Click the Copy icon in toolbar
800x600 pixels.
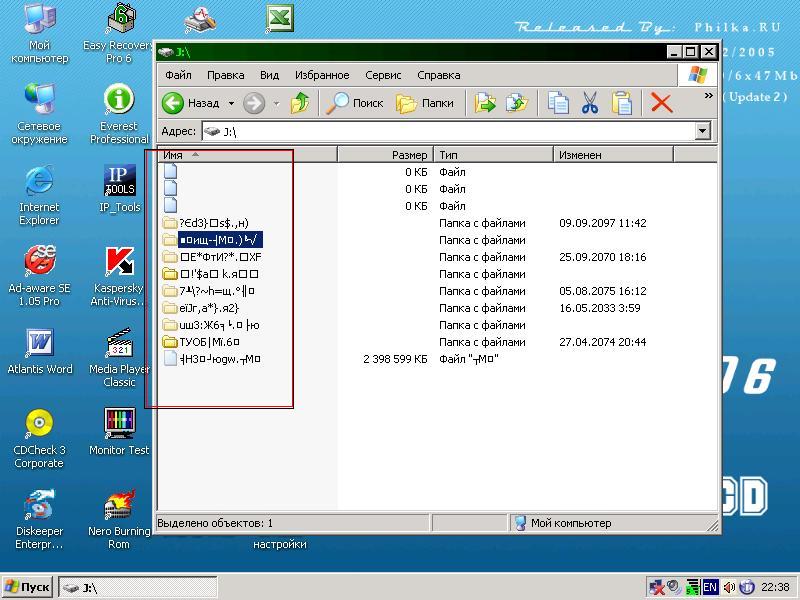point(558,103)
